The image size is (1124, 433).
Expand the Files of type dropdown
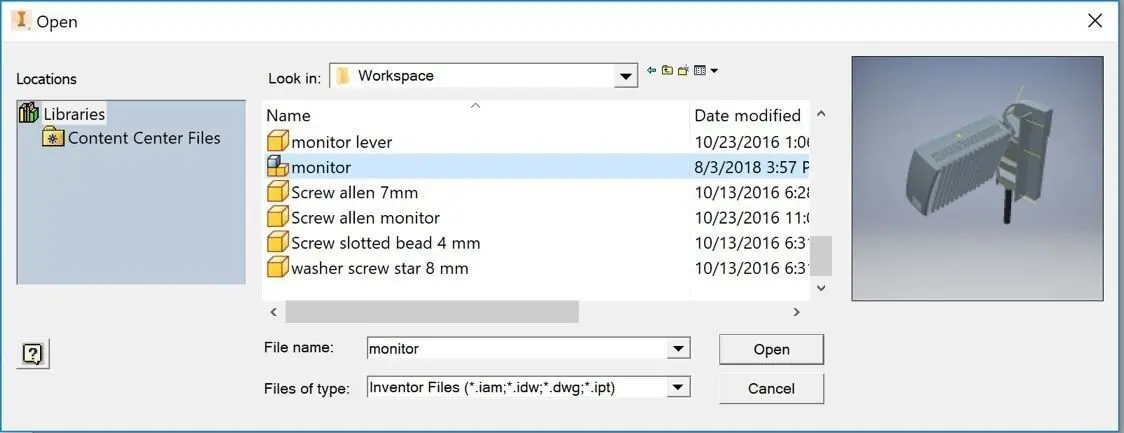(679, 386)
